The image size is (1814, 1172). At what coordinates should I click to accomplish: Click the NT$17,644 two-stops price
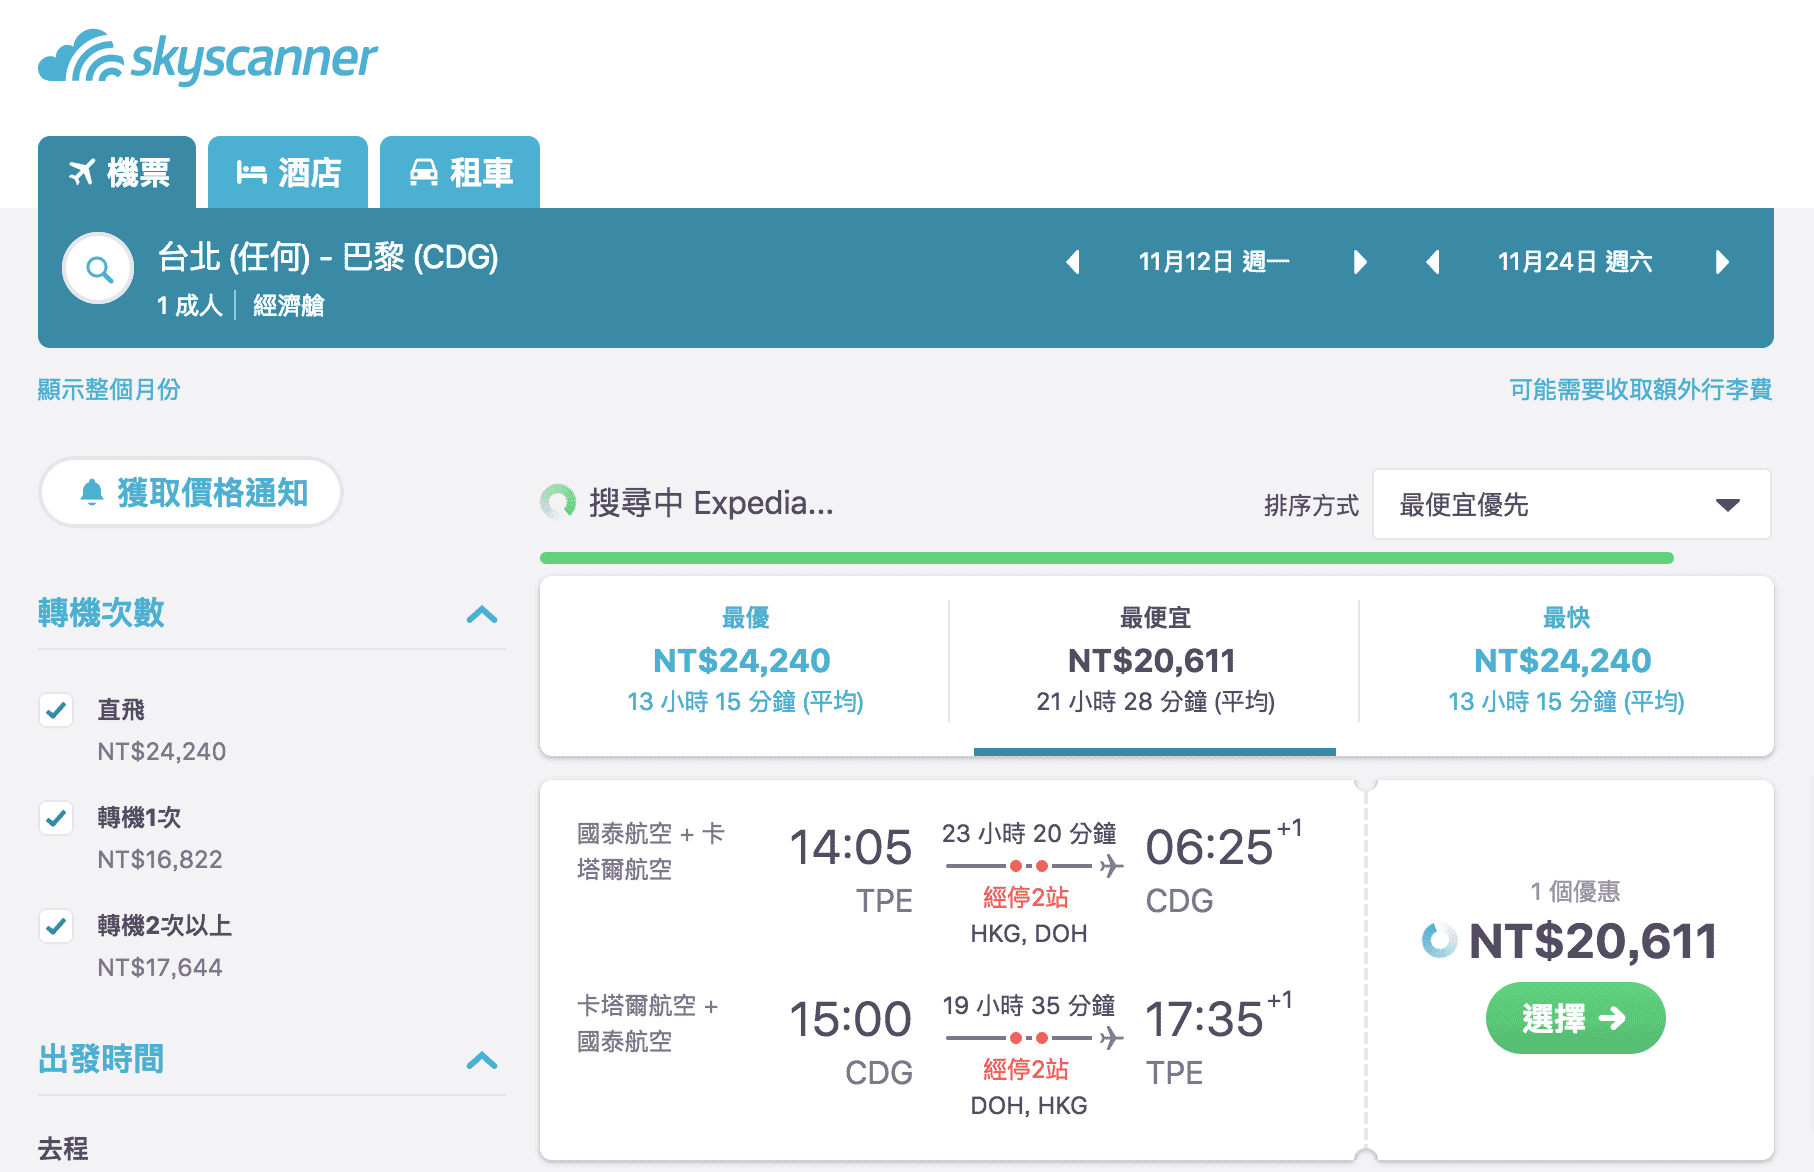pyautogui.click(x=160, y=967)
